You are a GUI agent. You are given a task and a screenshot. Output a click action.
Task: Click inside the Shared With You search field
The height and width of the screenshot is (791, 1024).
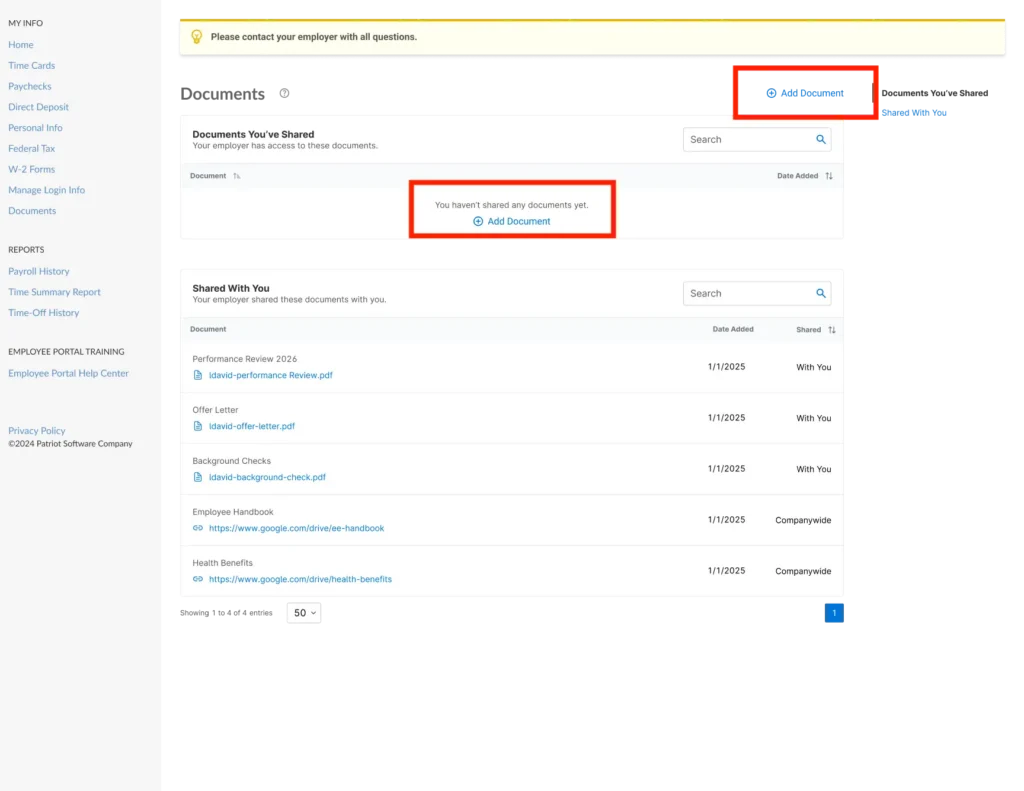[750, 293]
